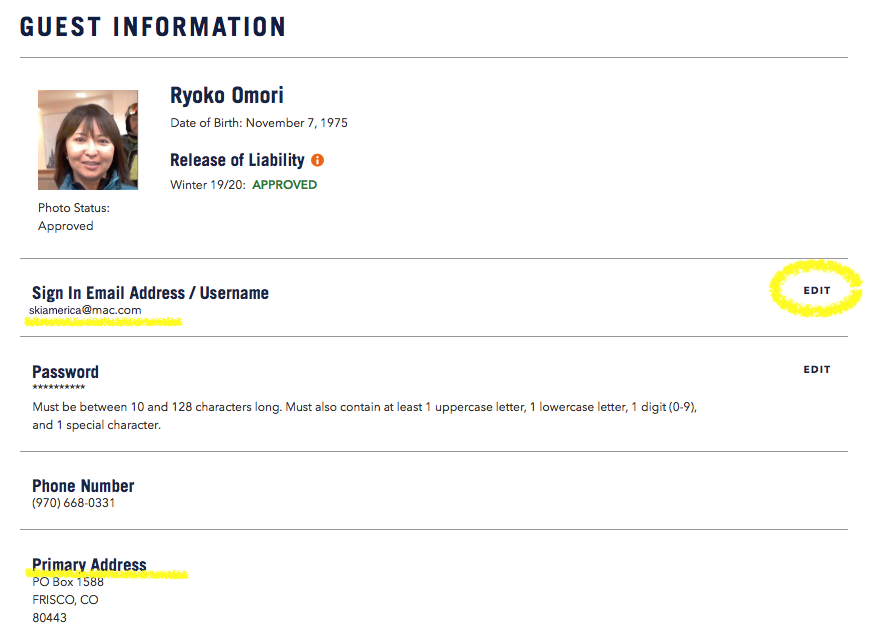The width and height of the screenshot is (873, 641).
Task: Click the Phone Number heading
Action: (x=83, y=486)
